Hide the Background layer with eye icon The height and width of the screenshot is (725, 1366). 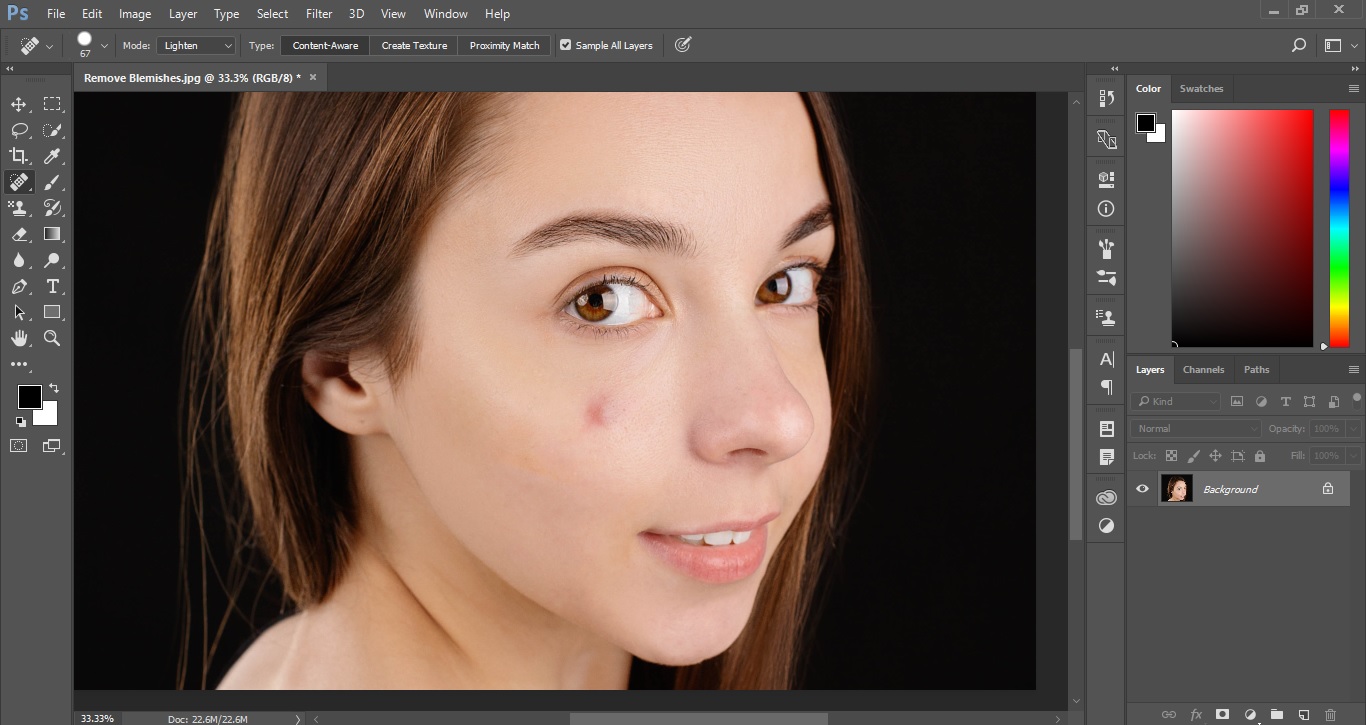(x=1142, y=489)
